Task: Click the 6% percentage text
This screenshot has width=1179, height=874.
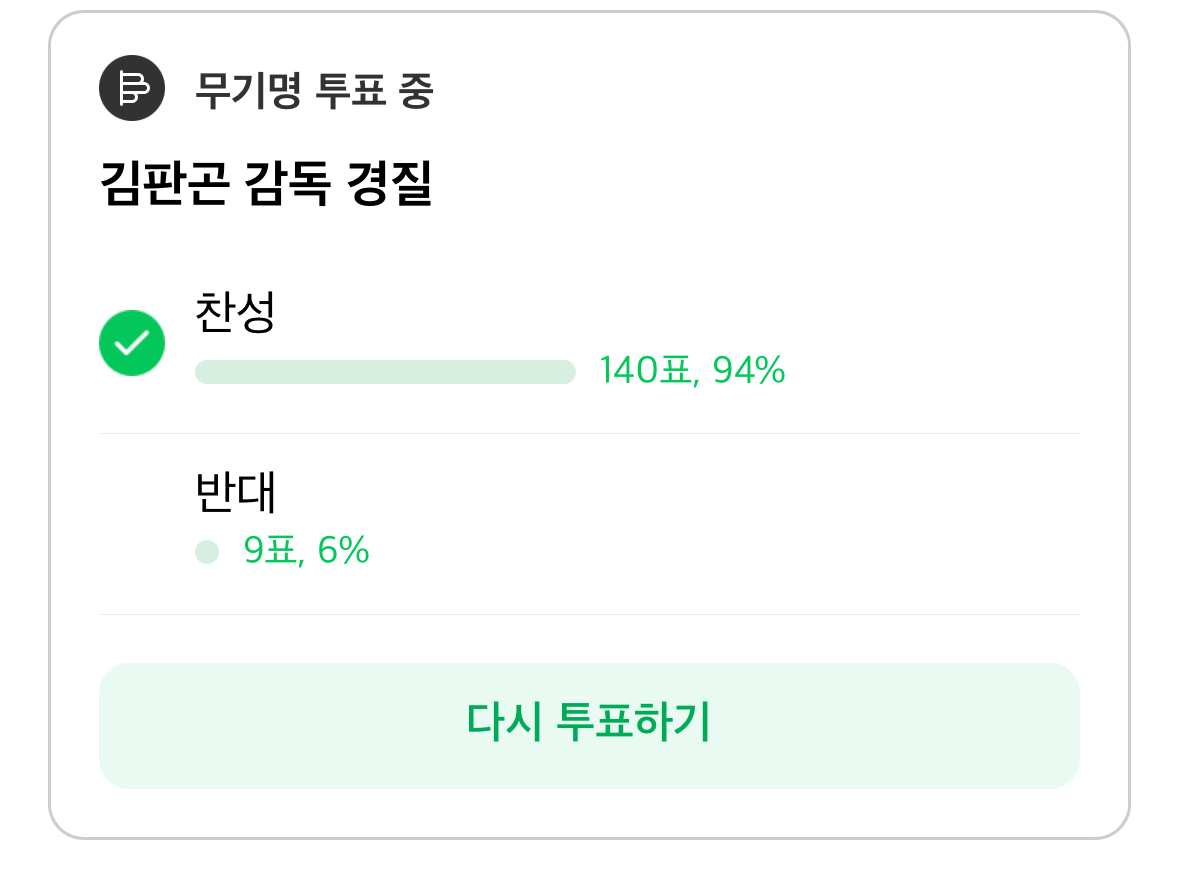Action: 343,550
